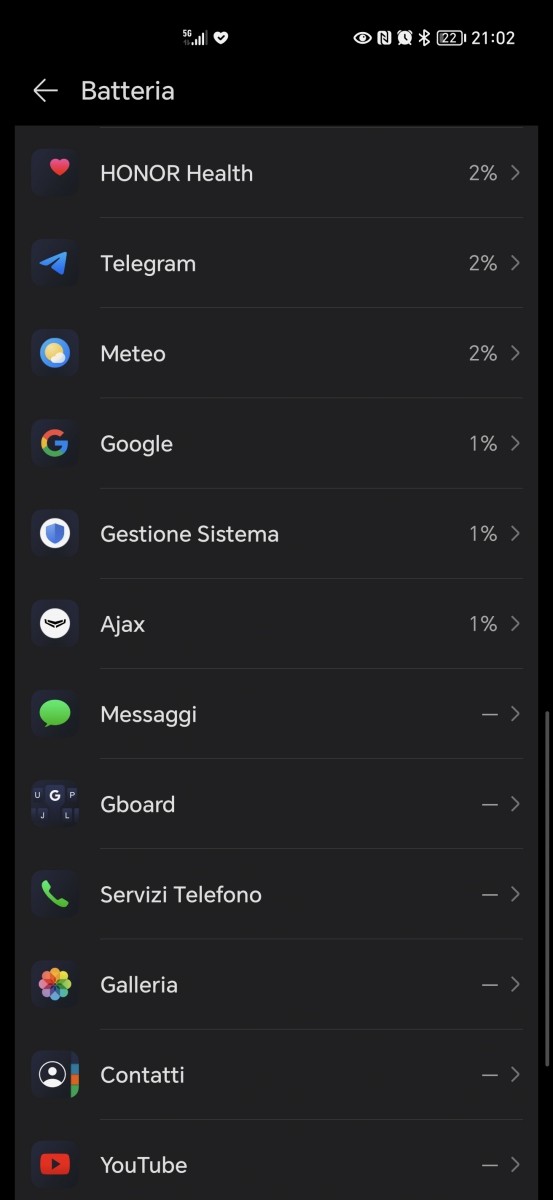Open the Meteo battery usage entry

pyautogui.click(x=276, y=353)
